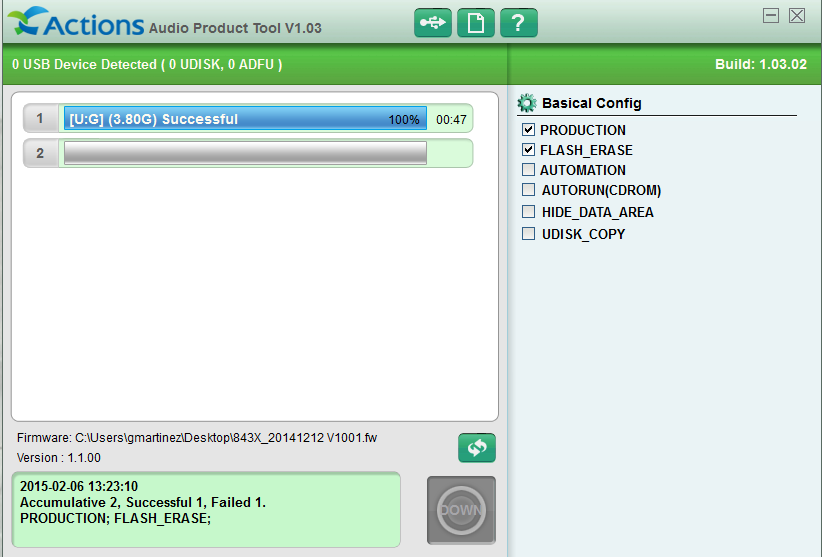Image resolution: width=822 pixels, height=557 pixels.
Task: Open firmware file using document icon
Action: point(475,23)
